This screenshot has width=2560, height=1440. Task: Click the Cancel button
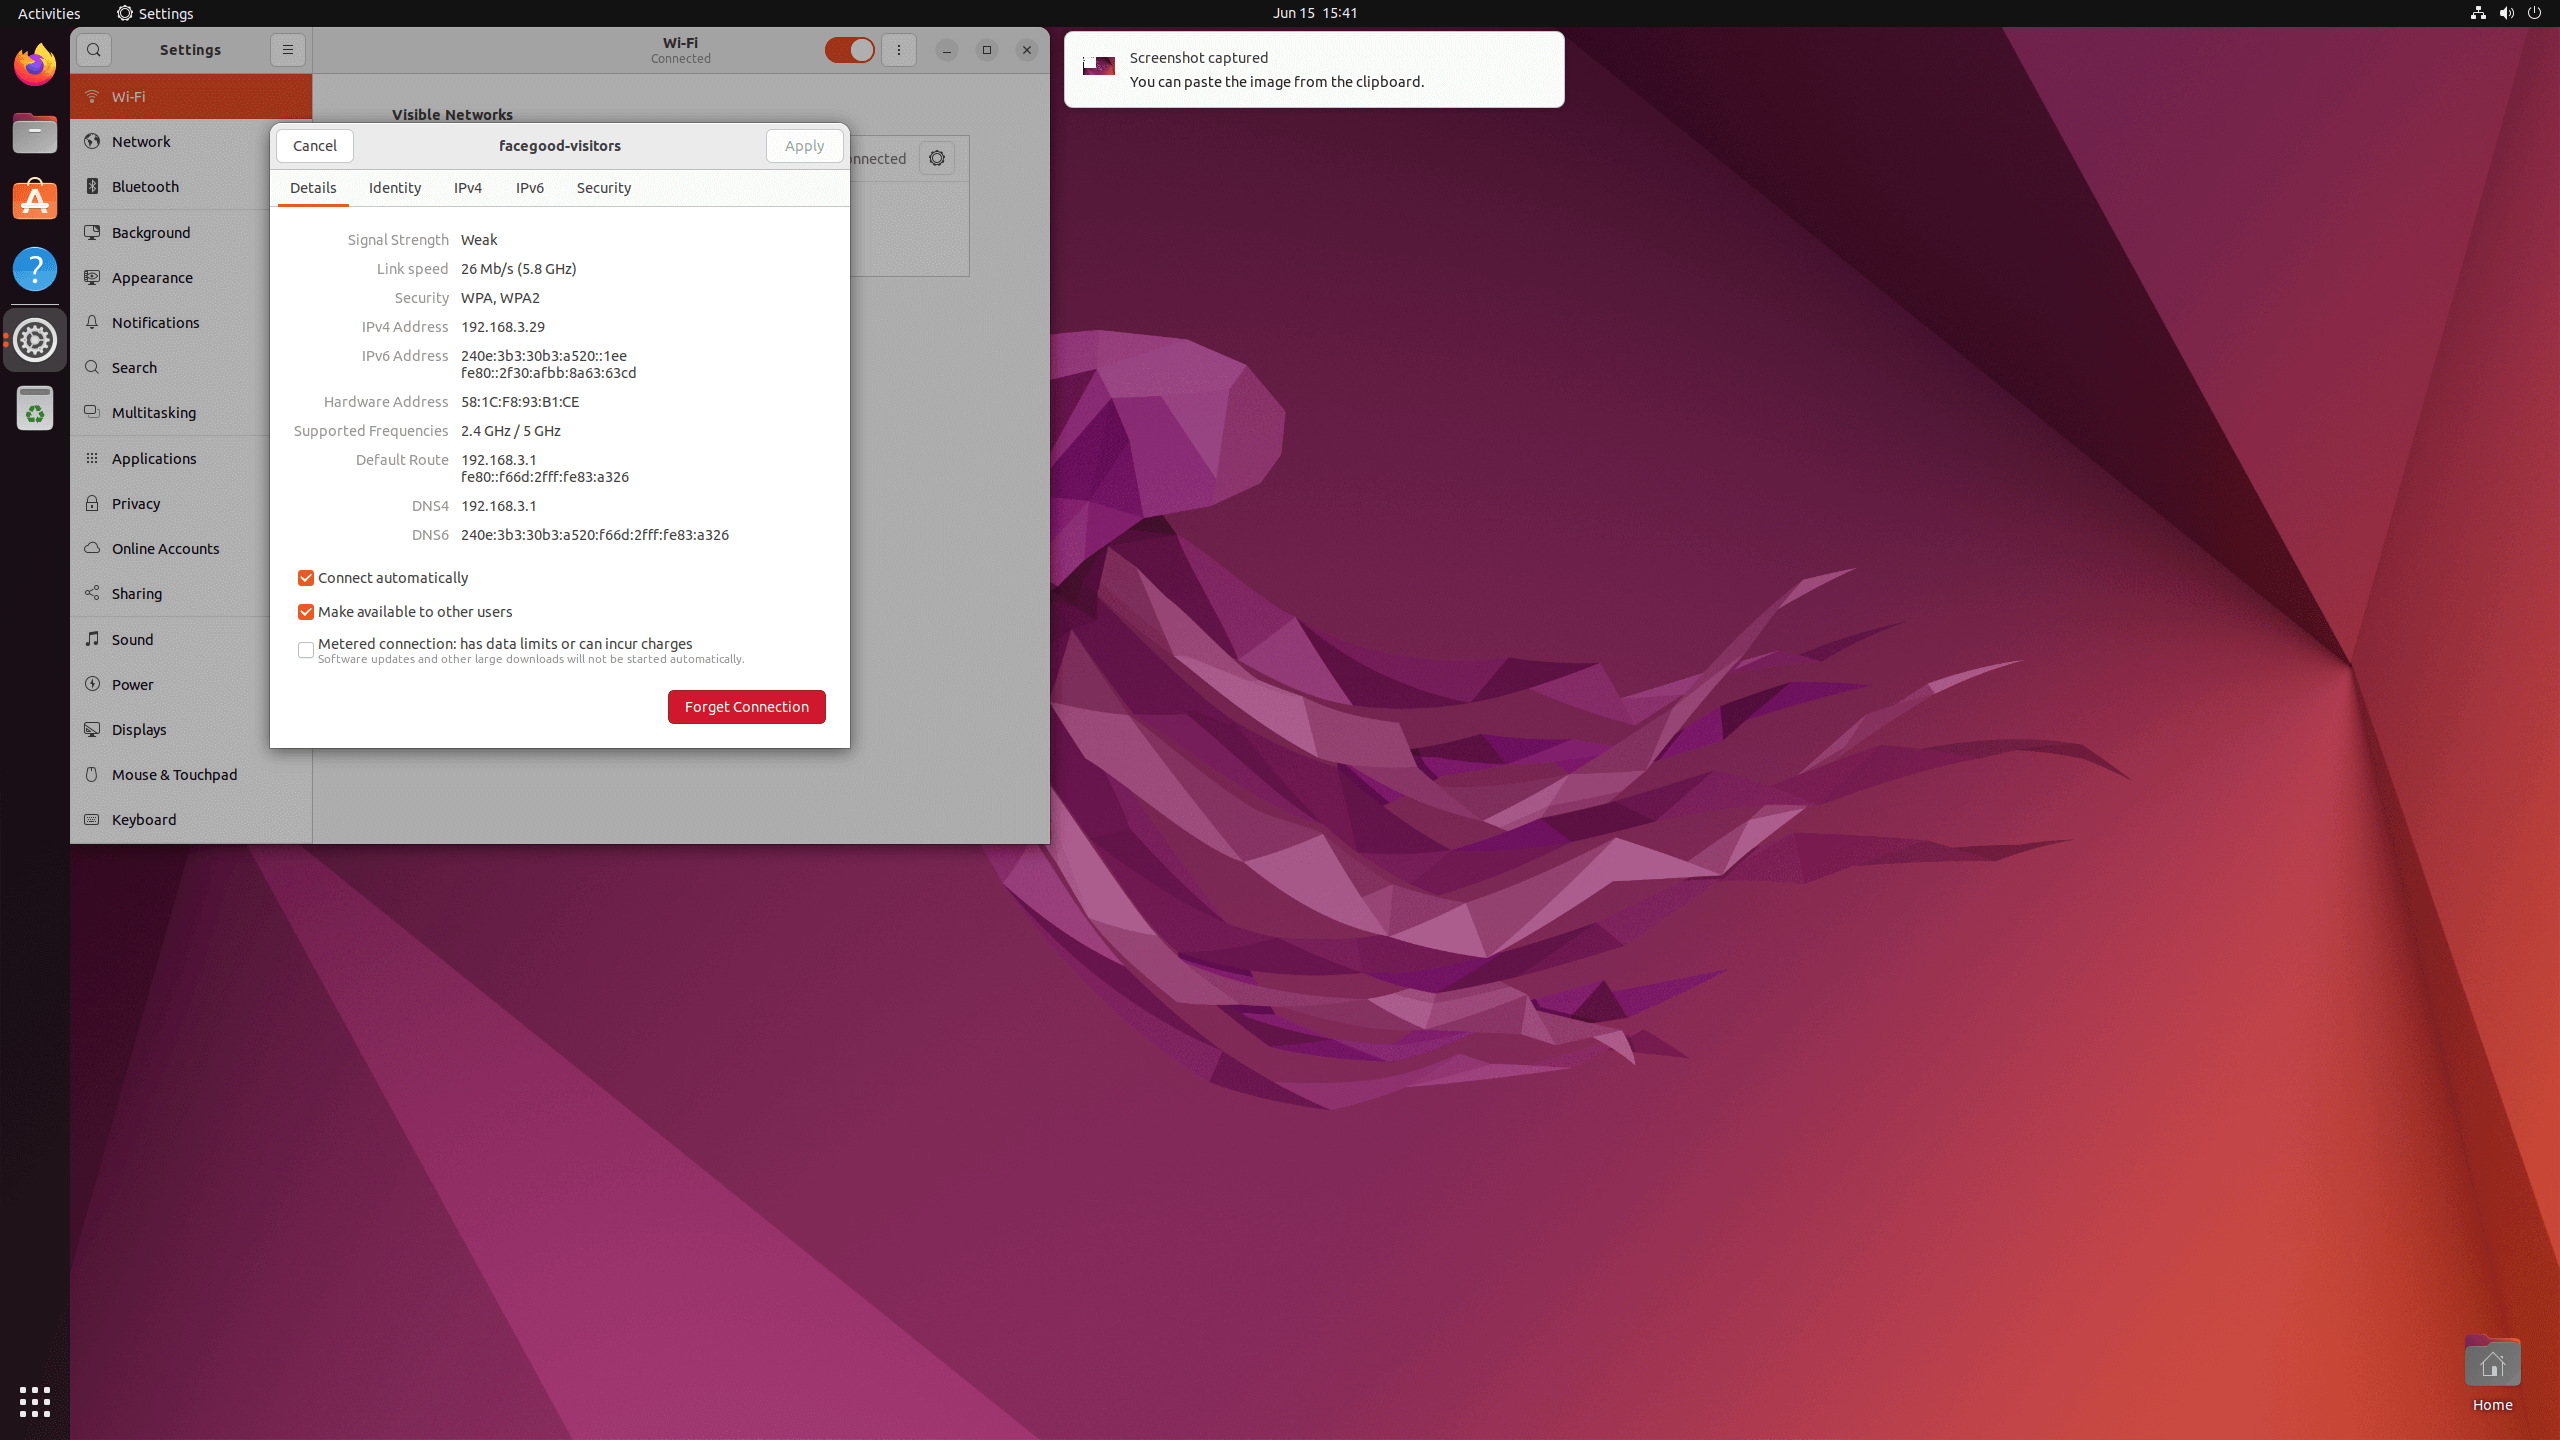[315, 146]
